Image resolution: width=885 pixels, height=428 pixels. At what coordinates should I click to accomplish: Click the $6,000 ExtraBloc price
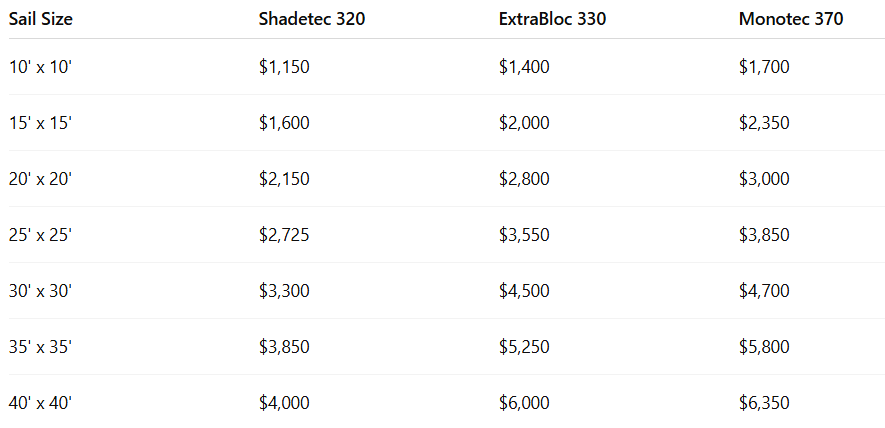[x=524, y=403]
